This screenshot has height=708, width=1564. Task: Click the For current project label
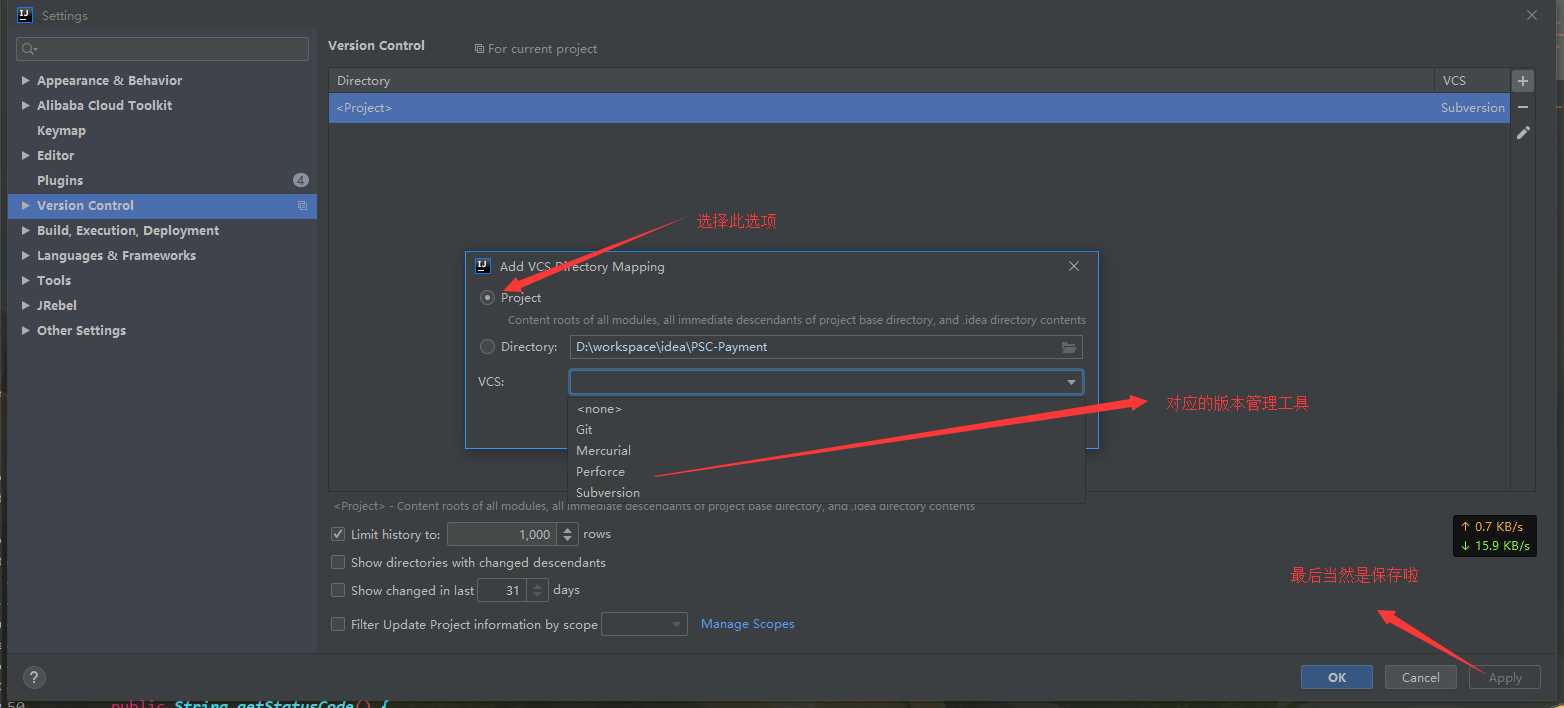point(536,49)
